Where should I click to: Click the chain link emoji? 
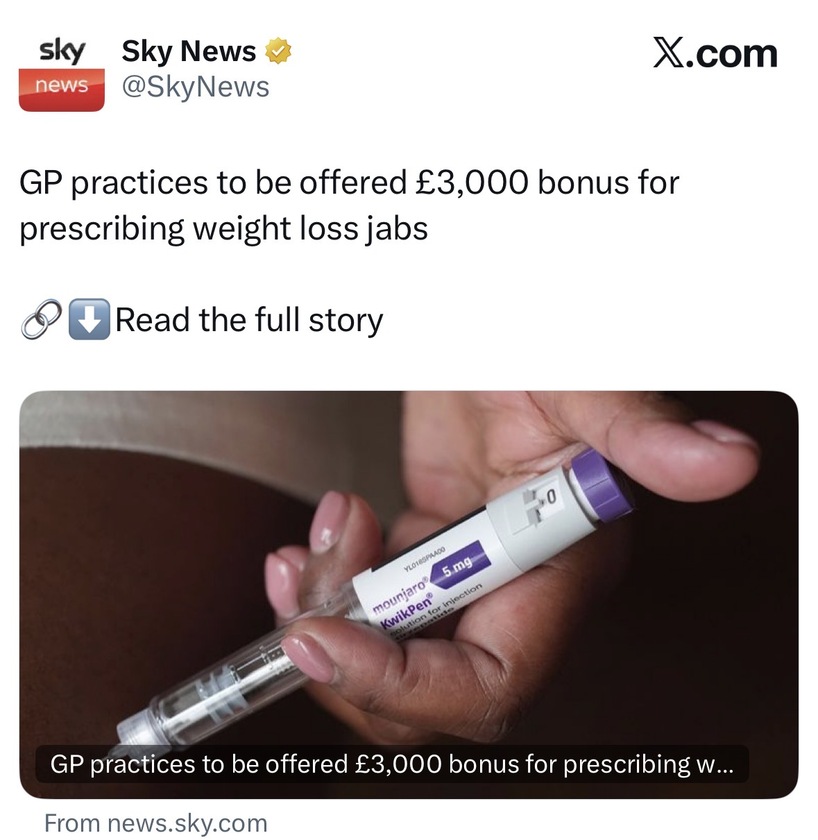pyautogui.click(x=41, y=319)
